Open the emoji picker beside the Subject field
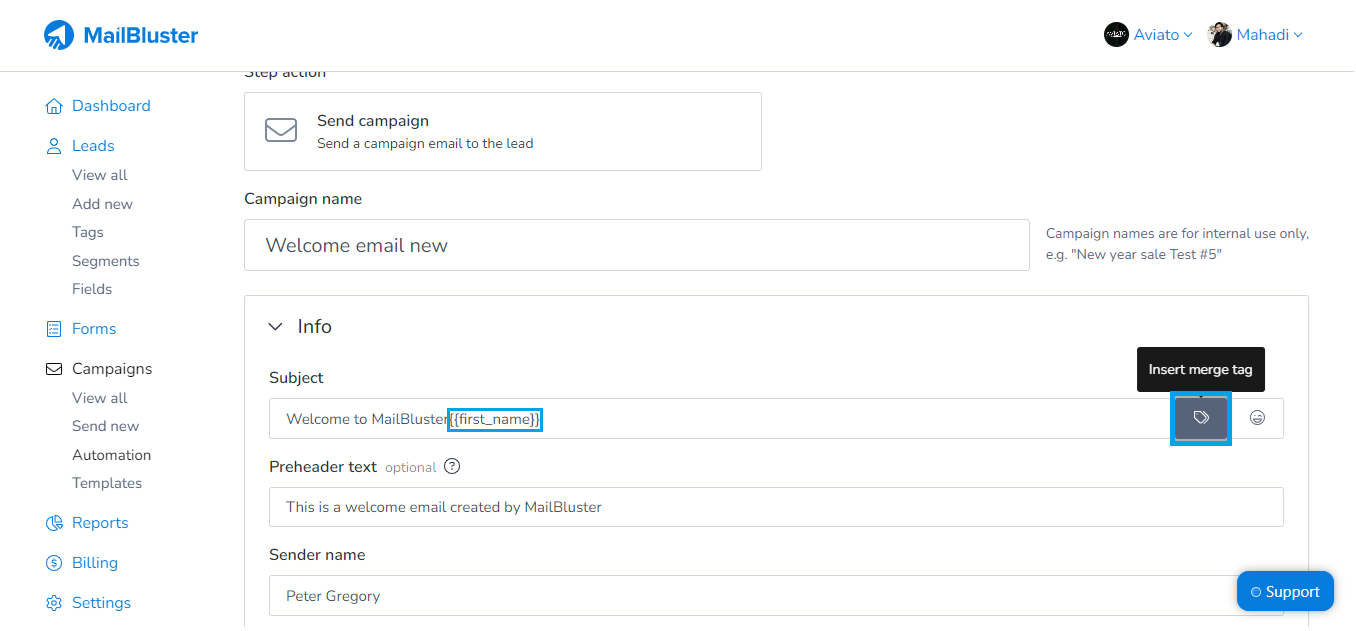The width and height of the screenshot is (1356, 631). click(1259, 418)
